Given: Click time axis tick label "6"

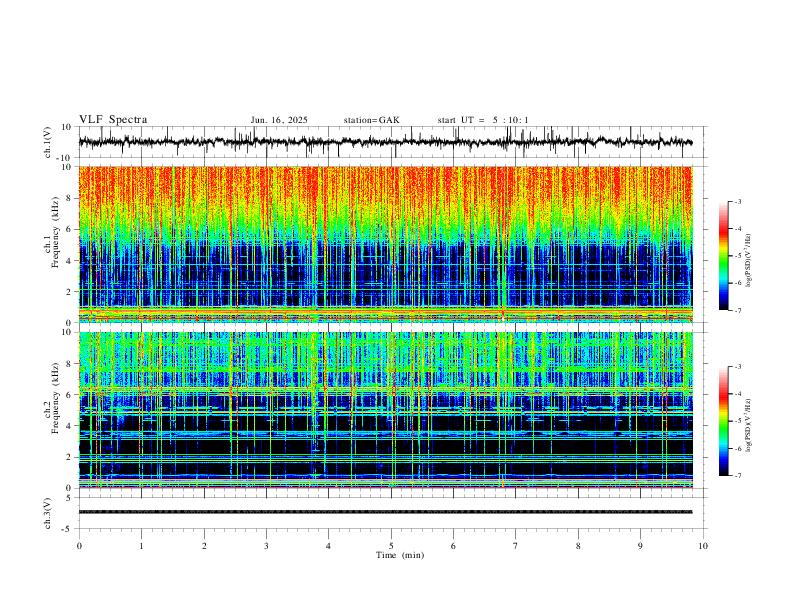Looking at the screenshot, I should 453,546.
